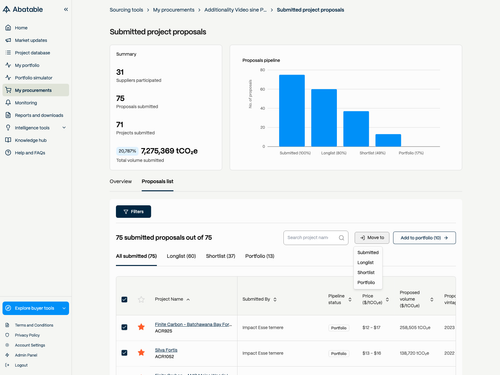
Task: Go to Sourcing tools breadcrumb
Action: click(x=126, y=10)
